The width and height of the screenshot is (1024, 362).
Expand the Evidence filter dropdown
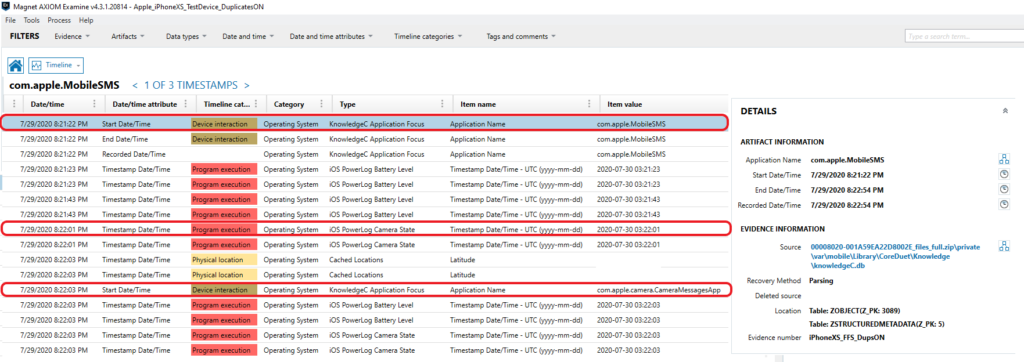tap(72, 37)
